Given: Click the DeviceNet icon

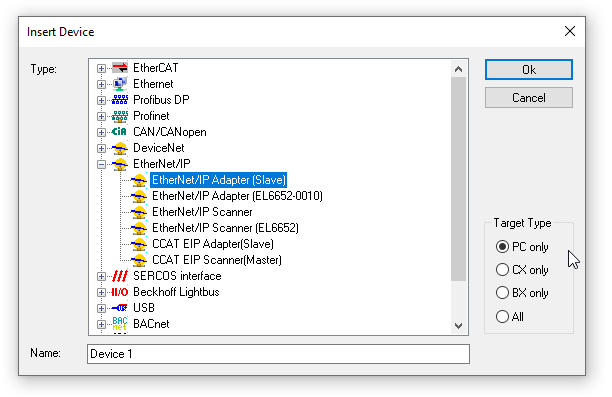Looking at the screenshot, I should click(x=120, y=148).
